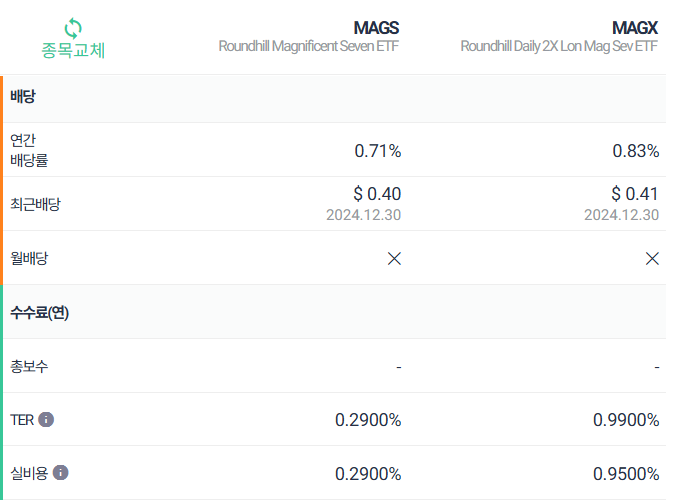The width and height of the screenshot is (682, 500).
Task: Click the 수수료(연) section header
Action: click(40, 312)
